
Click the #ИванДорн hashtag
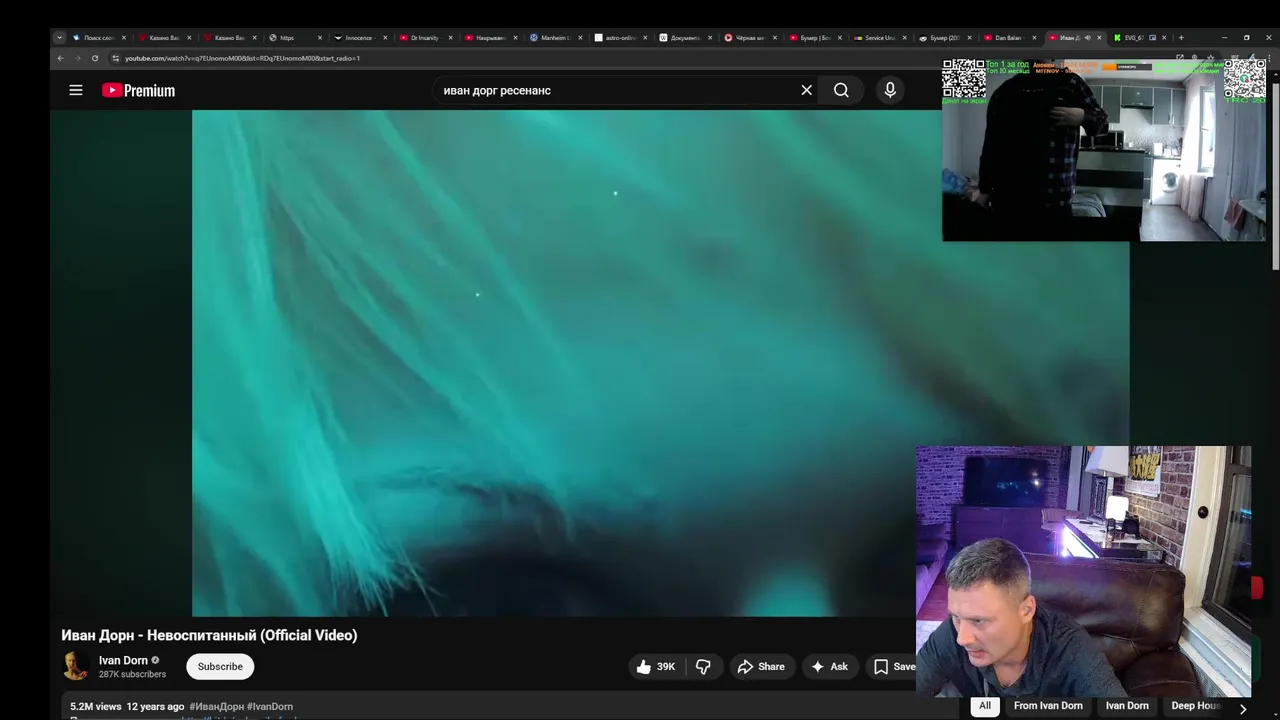tap(216, 707)
